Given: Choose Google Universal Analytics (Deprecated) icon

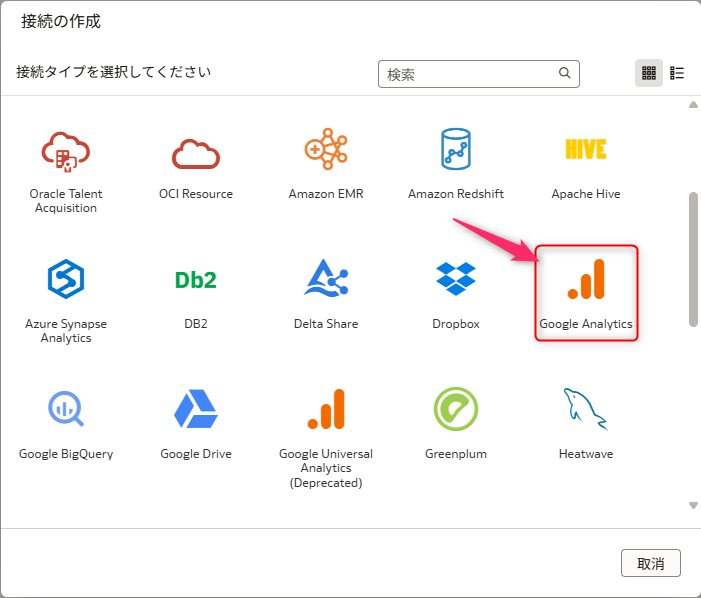Looking at the screenshot, I should click(326, 409).
